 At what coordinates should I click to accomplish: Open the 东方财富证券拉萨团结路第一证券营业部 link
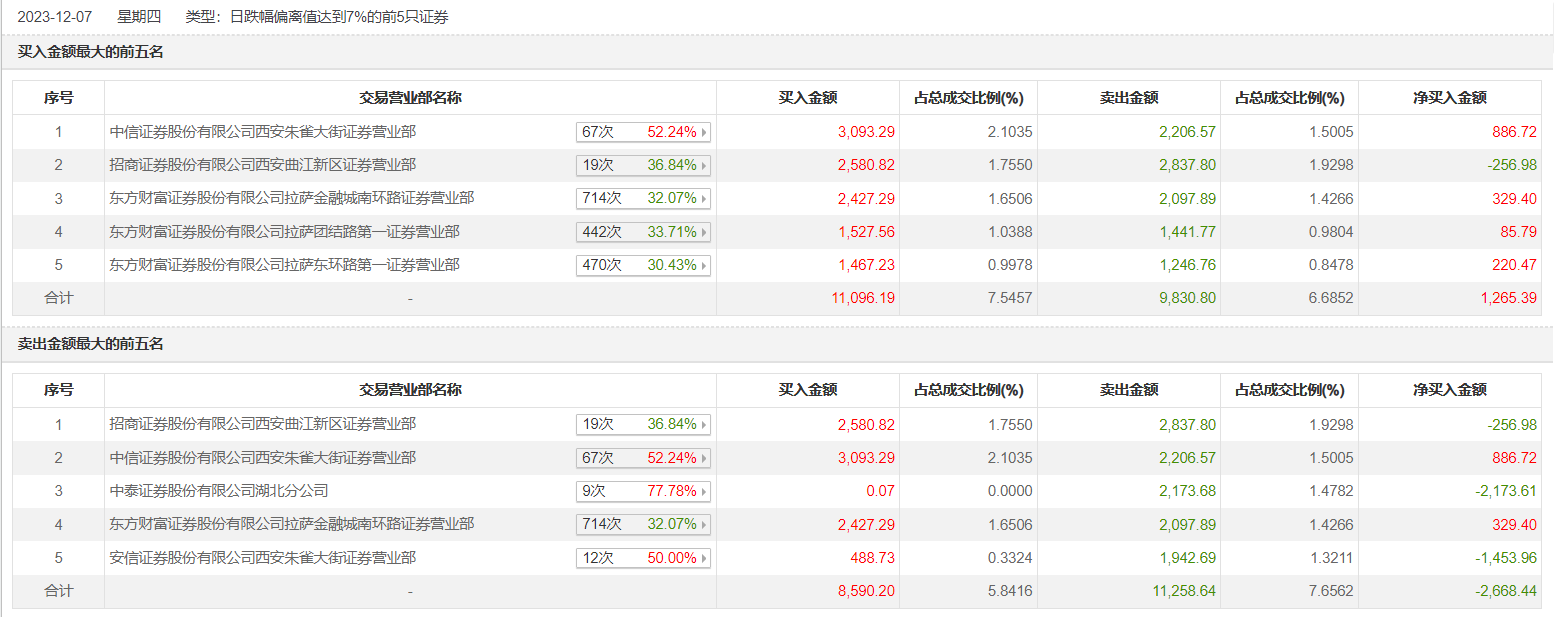[284, 232]
